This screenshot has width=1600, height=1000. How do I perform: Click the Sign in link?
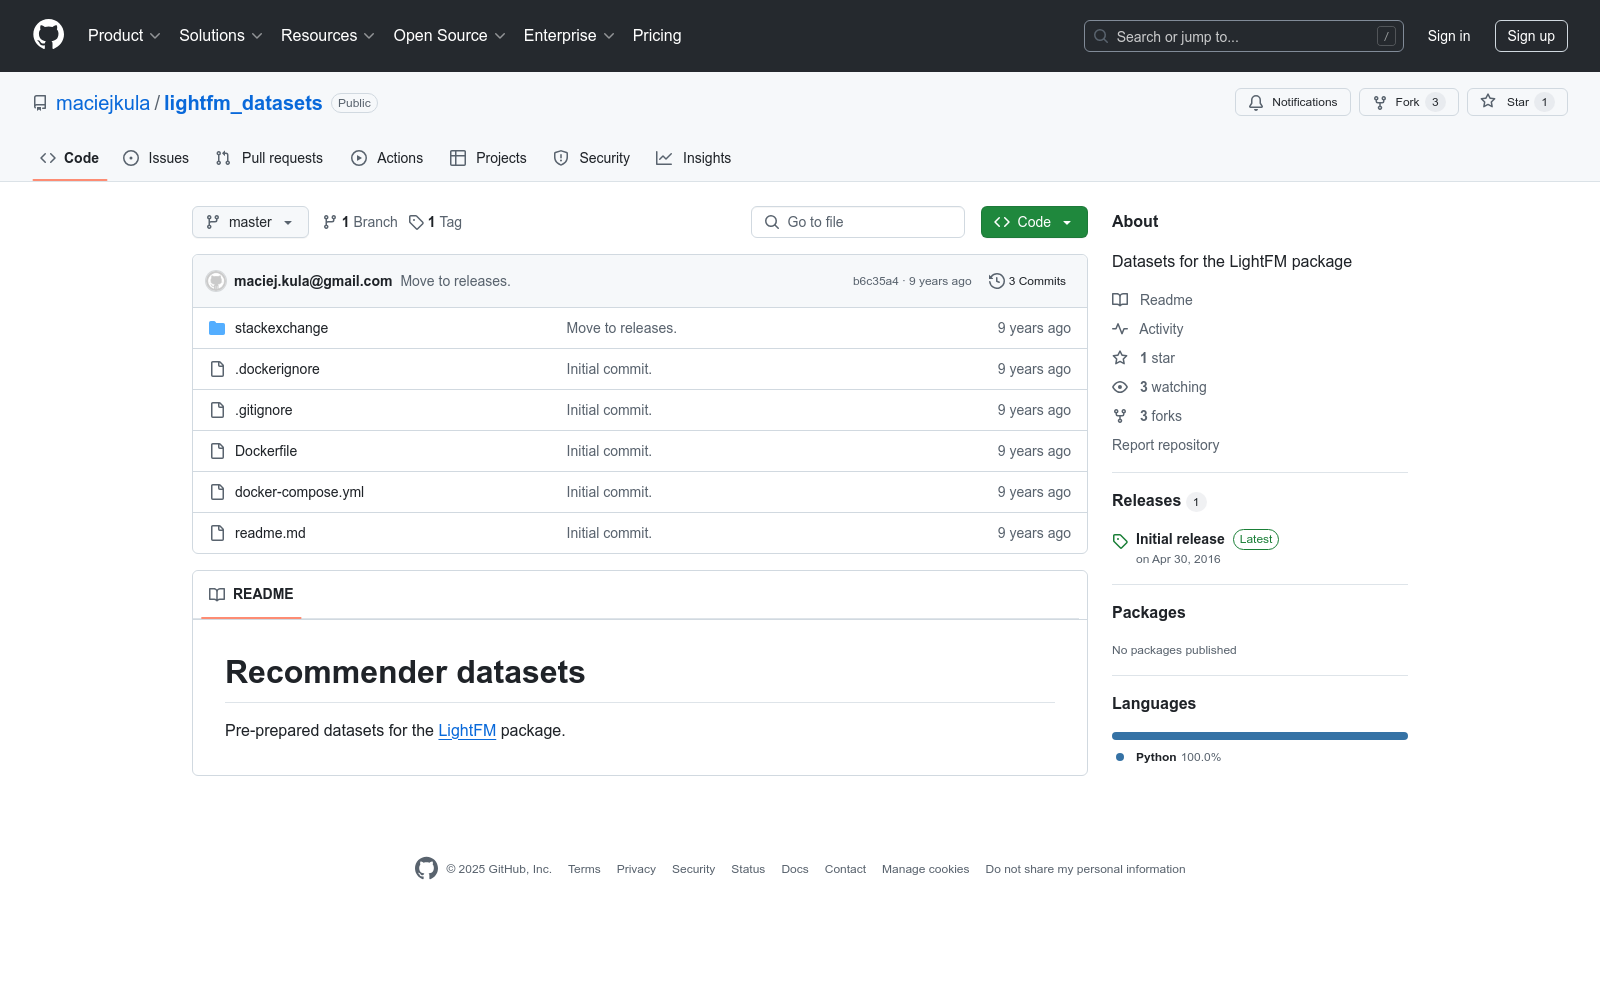click(x=1449, y=36)
